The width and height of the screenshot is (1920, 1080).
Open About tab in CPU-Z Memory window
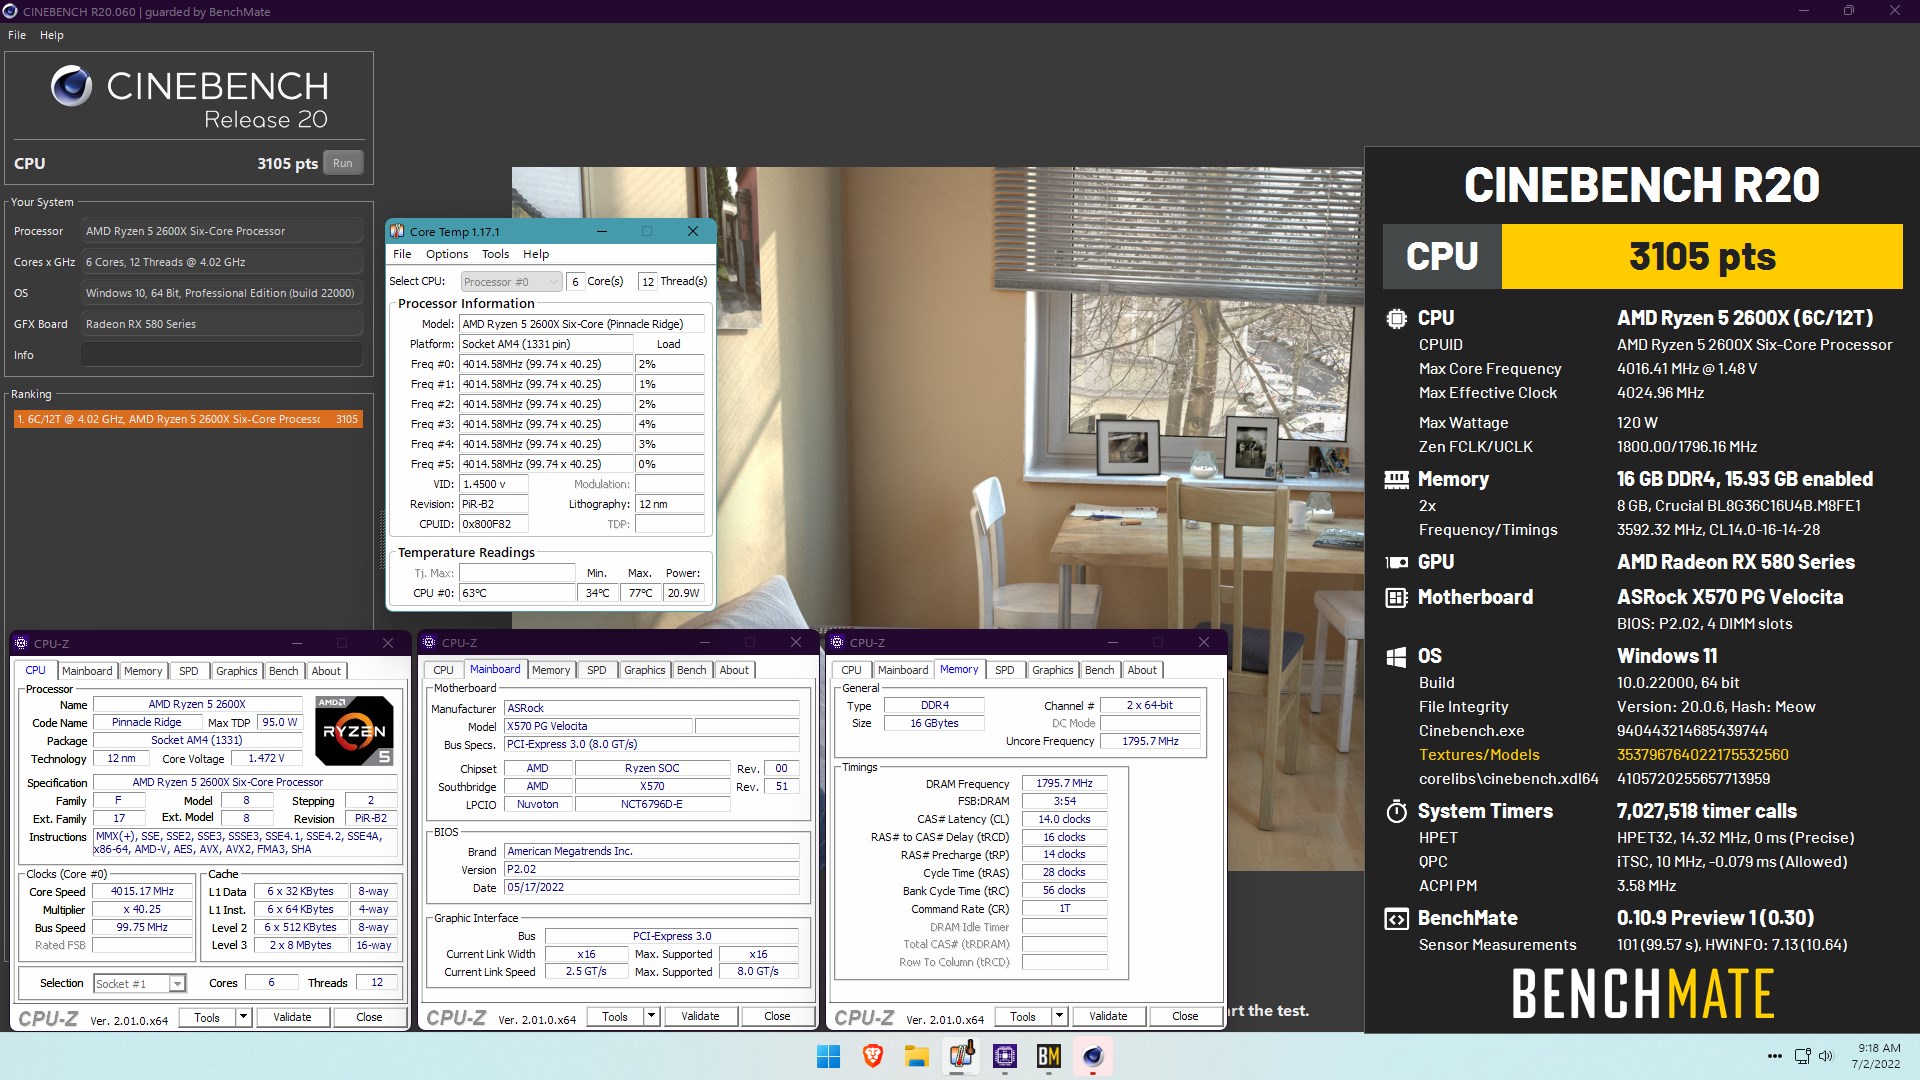click(x=1142, y=670)
